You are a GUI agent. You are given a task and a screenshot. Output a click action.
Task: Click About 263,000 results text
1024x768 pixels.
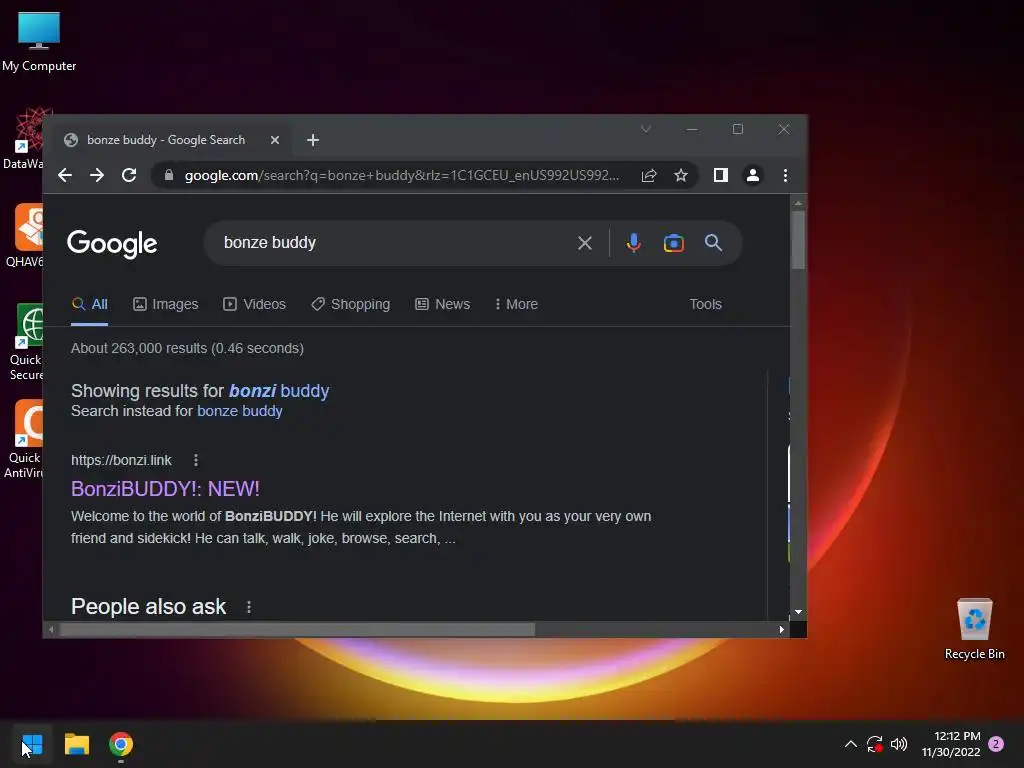coord(187,348)
